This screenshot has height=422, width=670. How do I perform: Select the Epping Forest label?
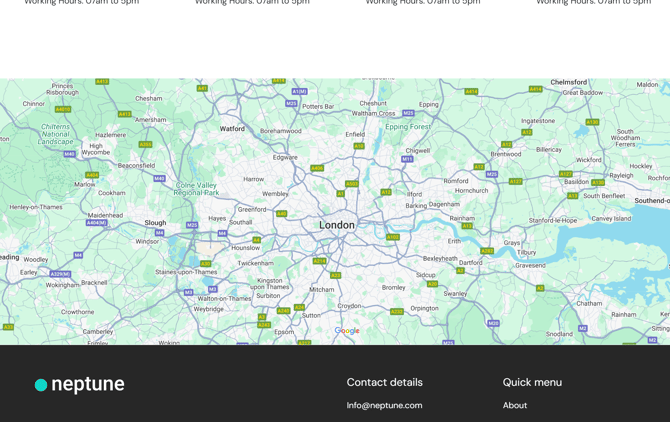tap(408, 127)
